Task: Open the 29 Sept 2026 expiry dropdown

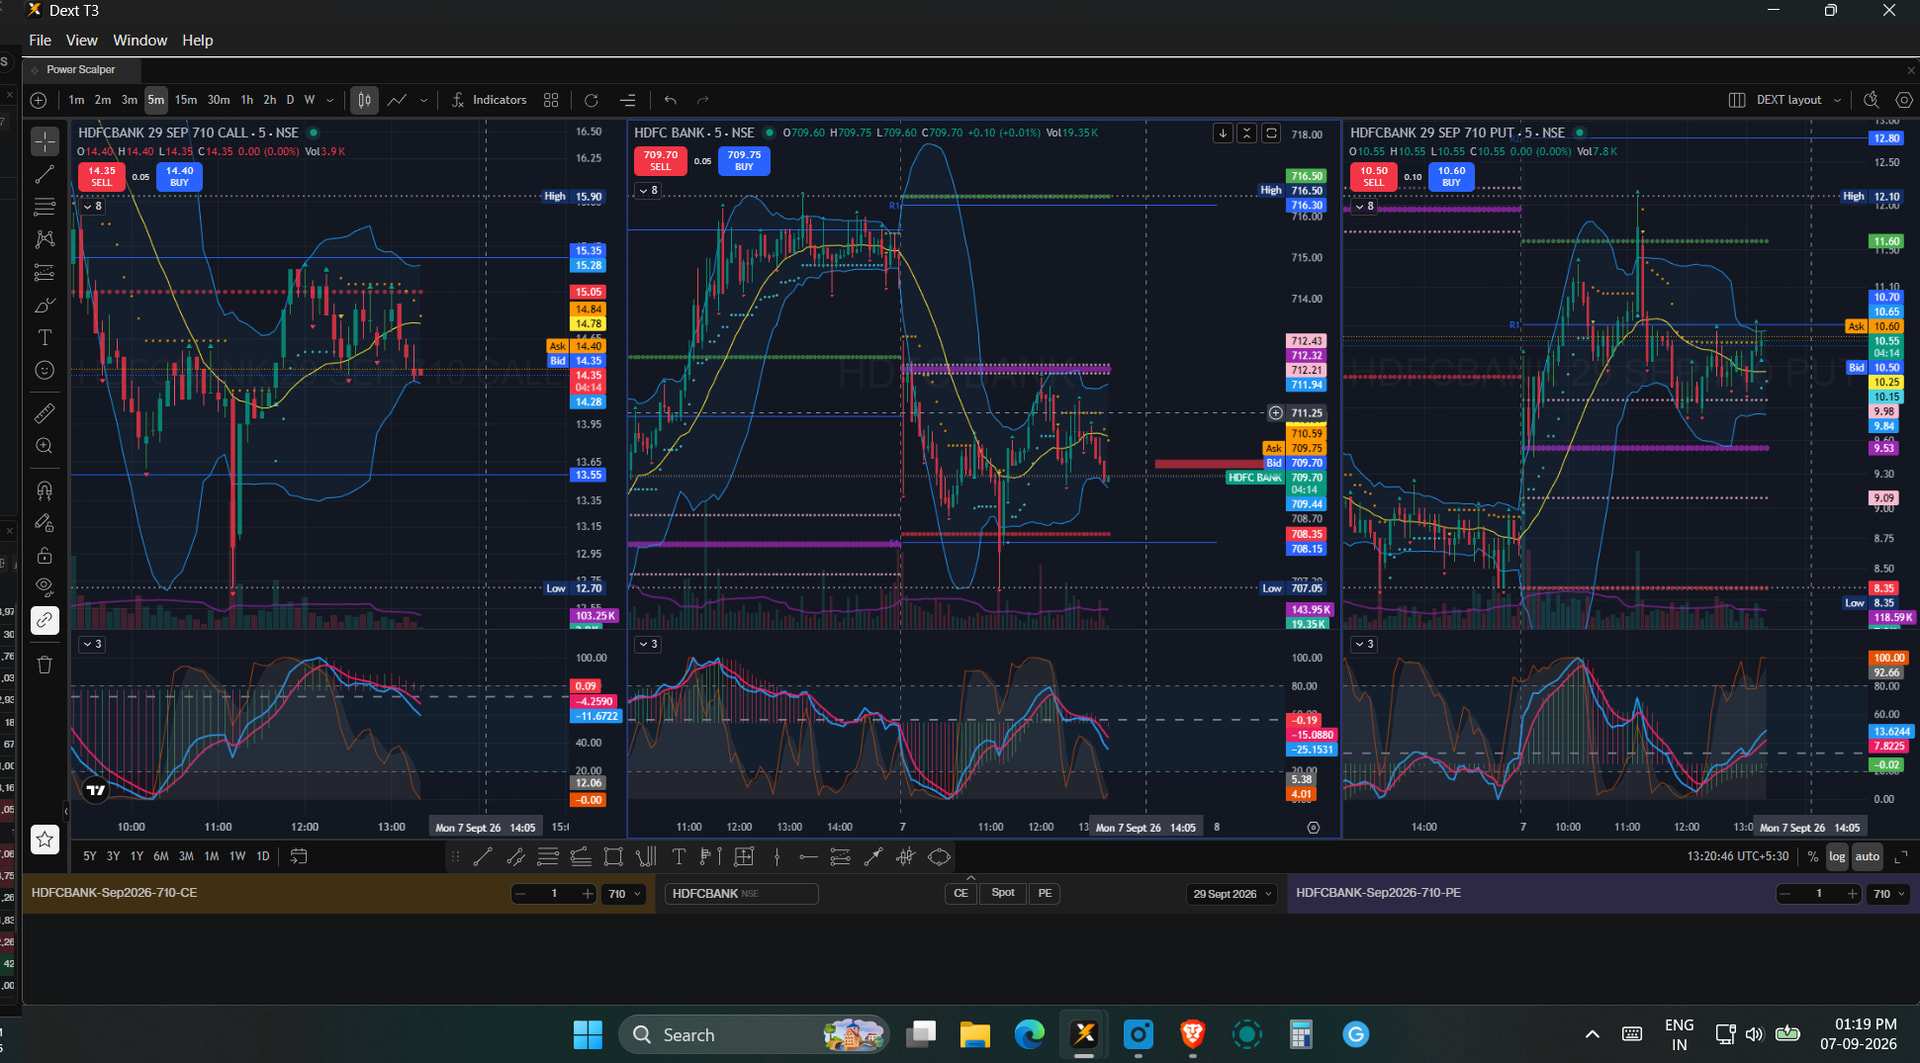Action: click(x=1232, y=895)
